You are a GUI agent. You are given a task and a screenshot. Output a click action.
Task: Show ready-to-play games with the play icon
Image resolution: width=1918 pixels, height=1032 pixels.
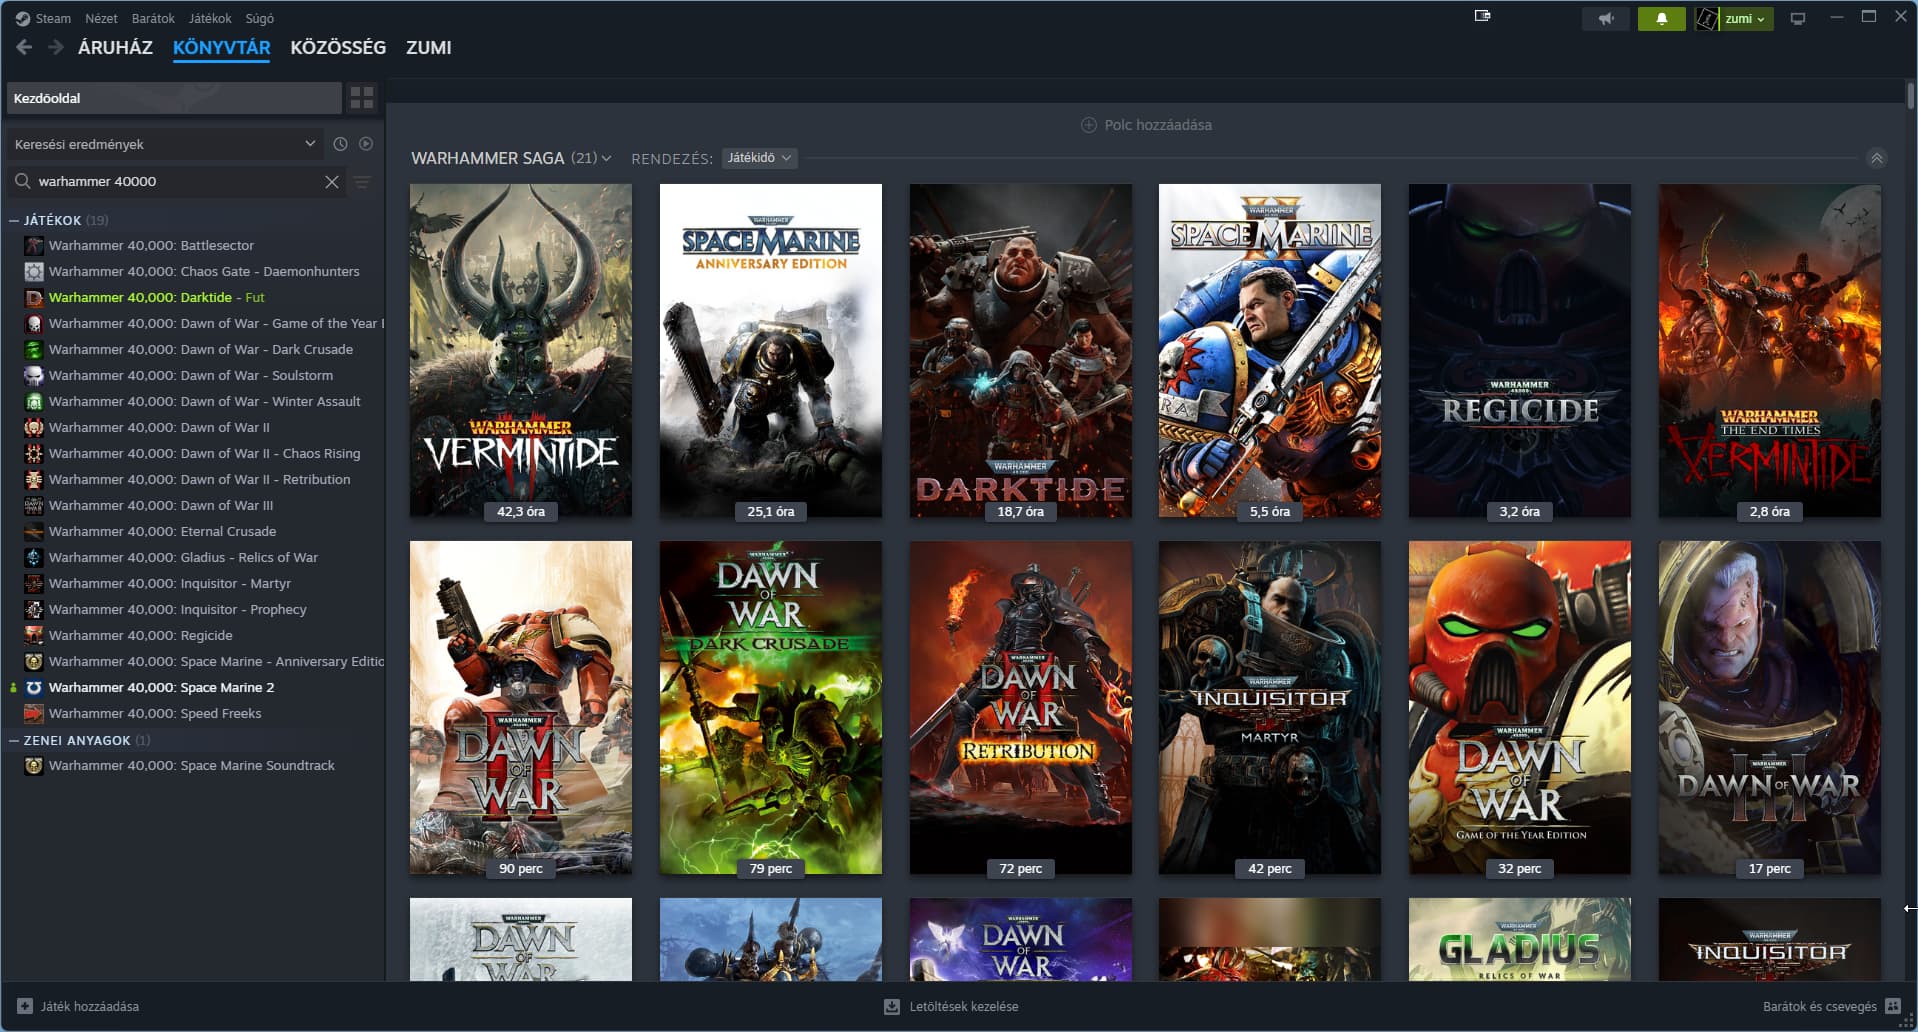point(366,144)
